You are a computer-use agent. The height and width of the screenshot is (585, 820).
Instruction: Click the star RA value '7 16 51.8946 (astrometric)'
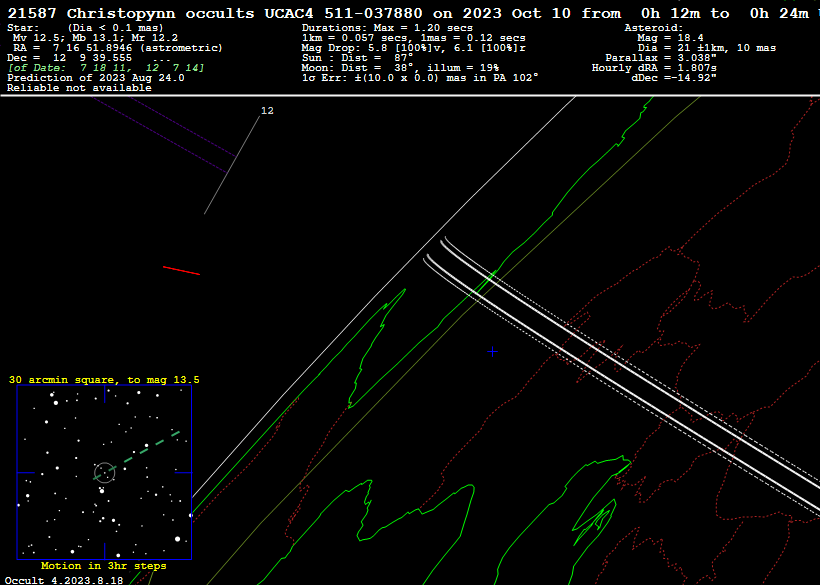138,48
